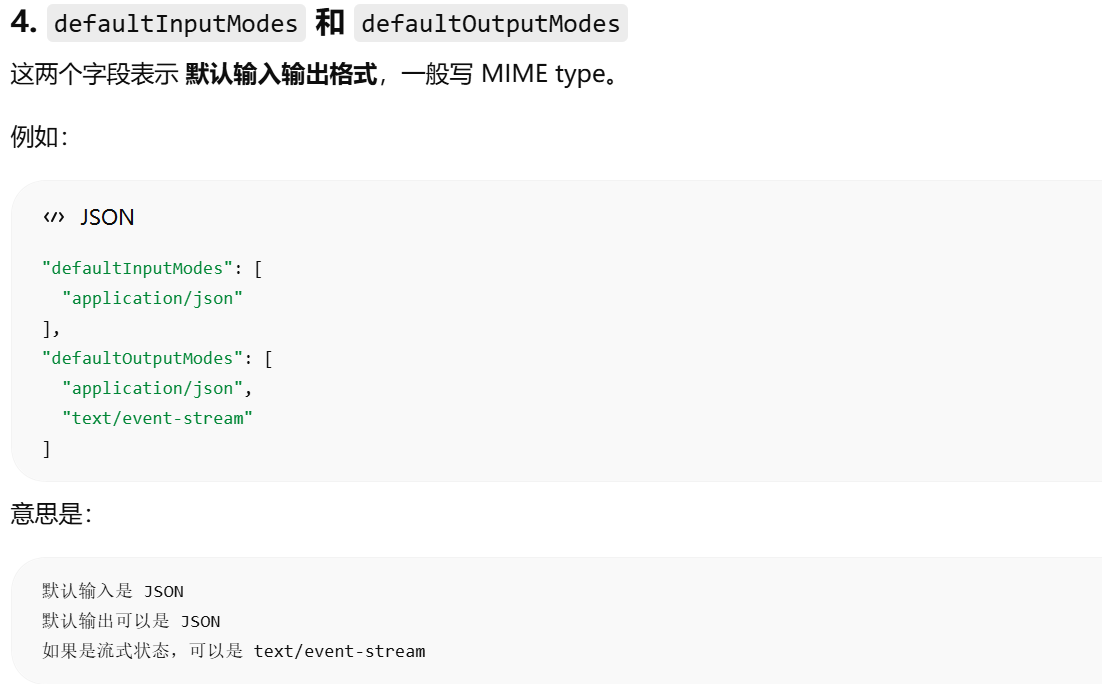
Task: Click text/event-stream in the bottom explanation block
Action: click(339, 652)
